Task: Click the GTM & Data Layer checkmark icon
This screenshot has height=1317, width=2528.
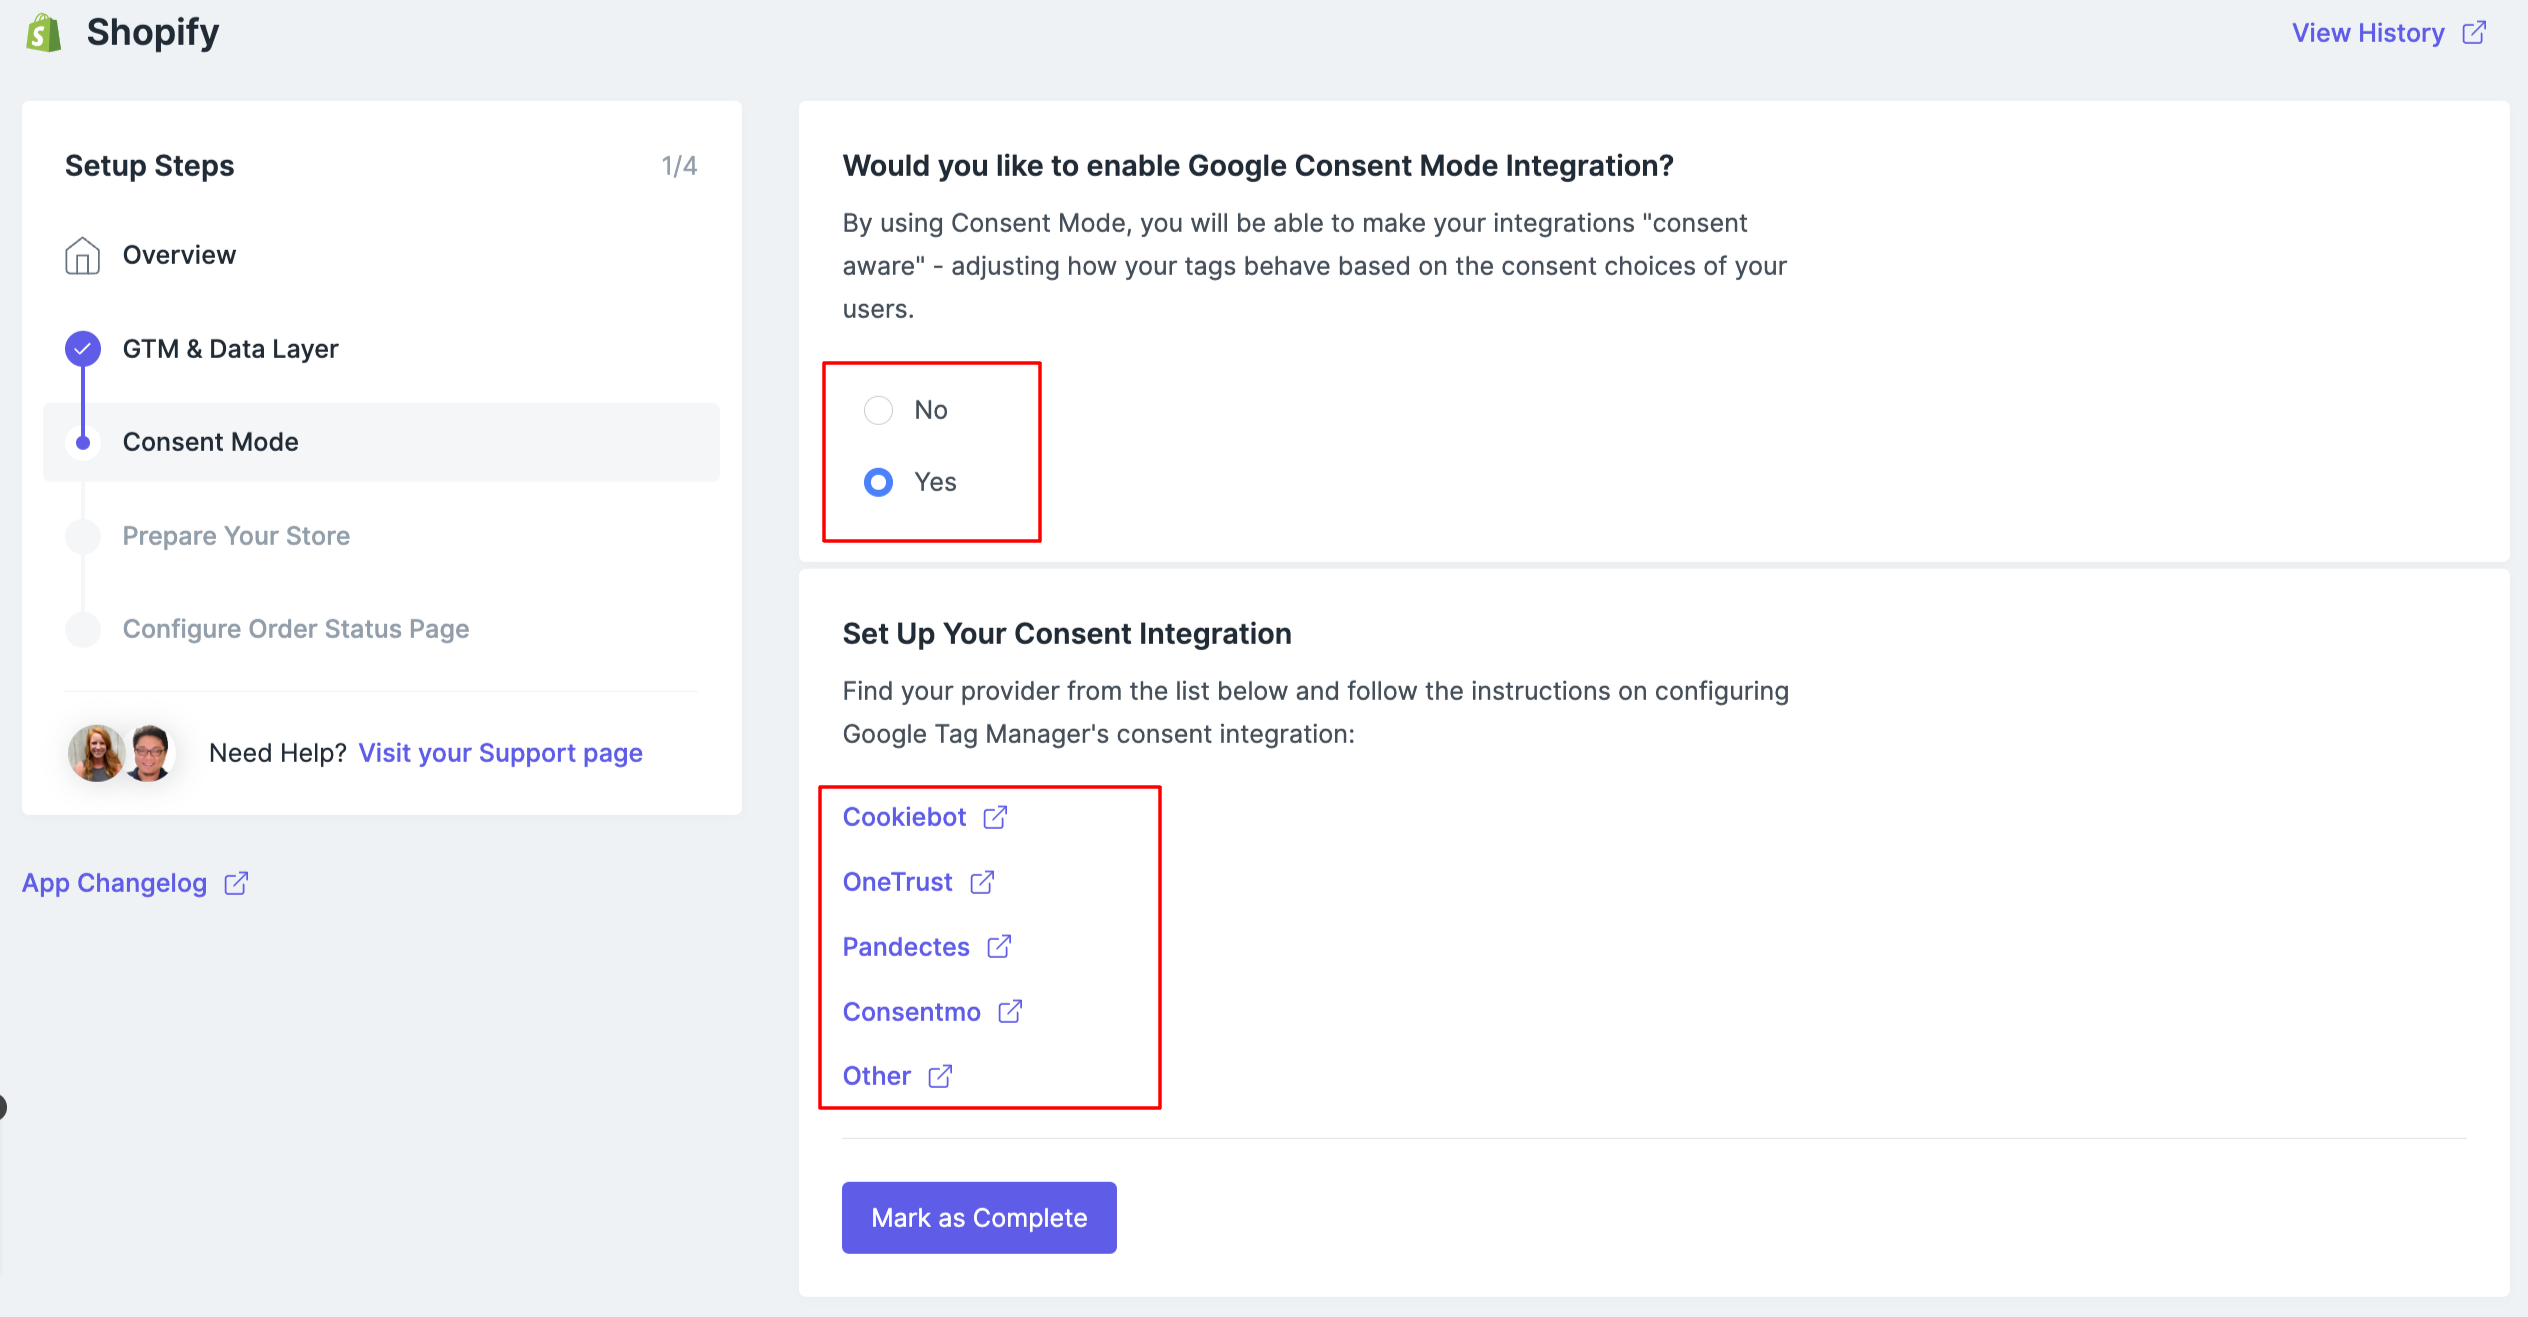Action: (x=82, y=349)
